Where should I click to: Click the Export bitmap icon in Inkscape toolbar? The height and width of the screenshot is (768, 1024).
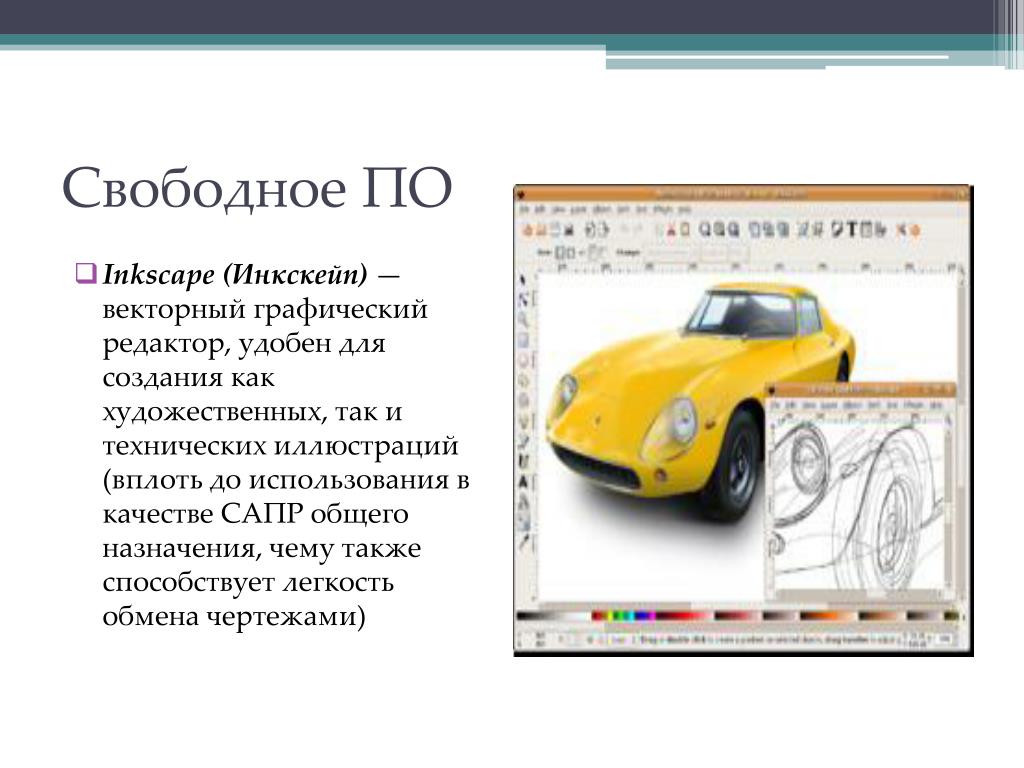(x=603, y=230)
